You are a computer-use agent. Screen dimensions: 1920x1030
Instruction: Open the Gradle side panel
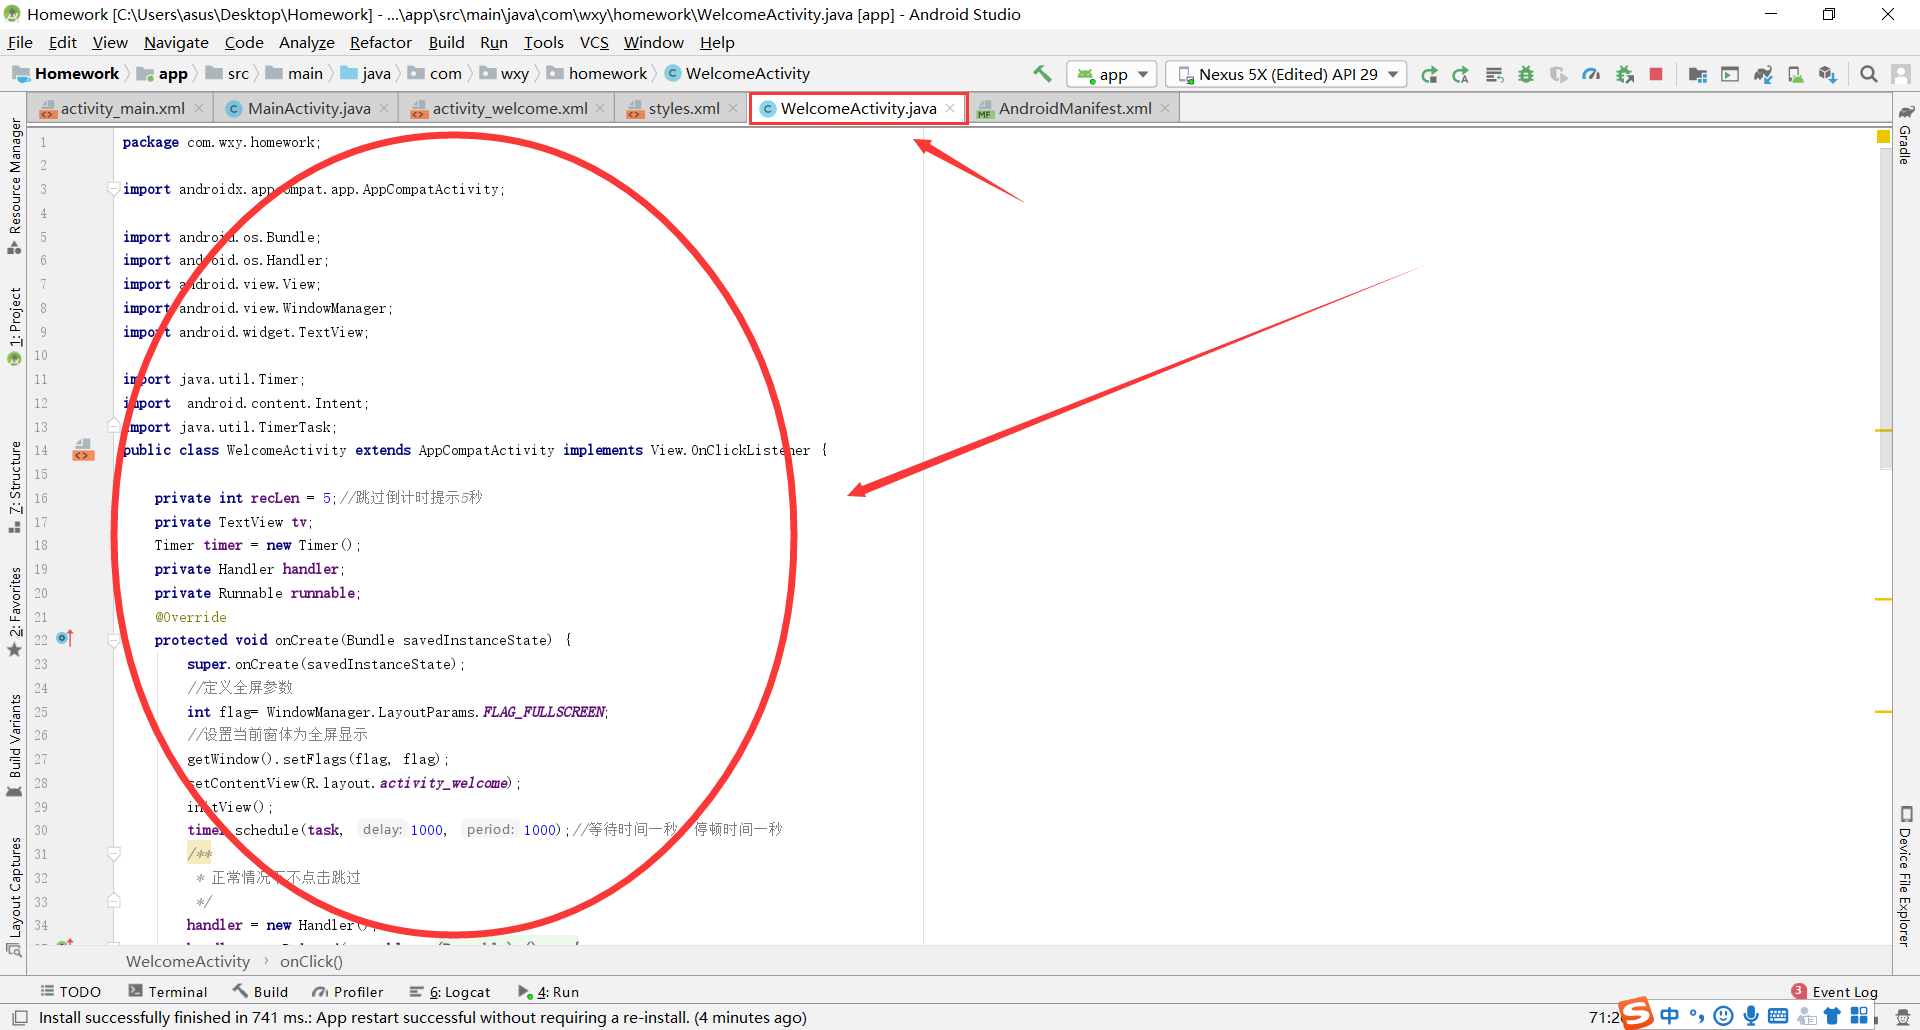[x=1905, y=135]
